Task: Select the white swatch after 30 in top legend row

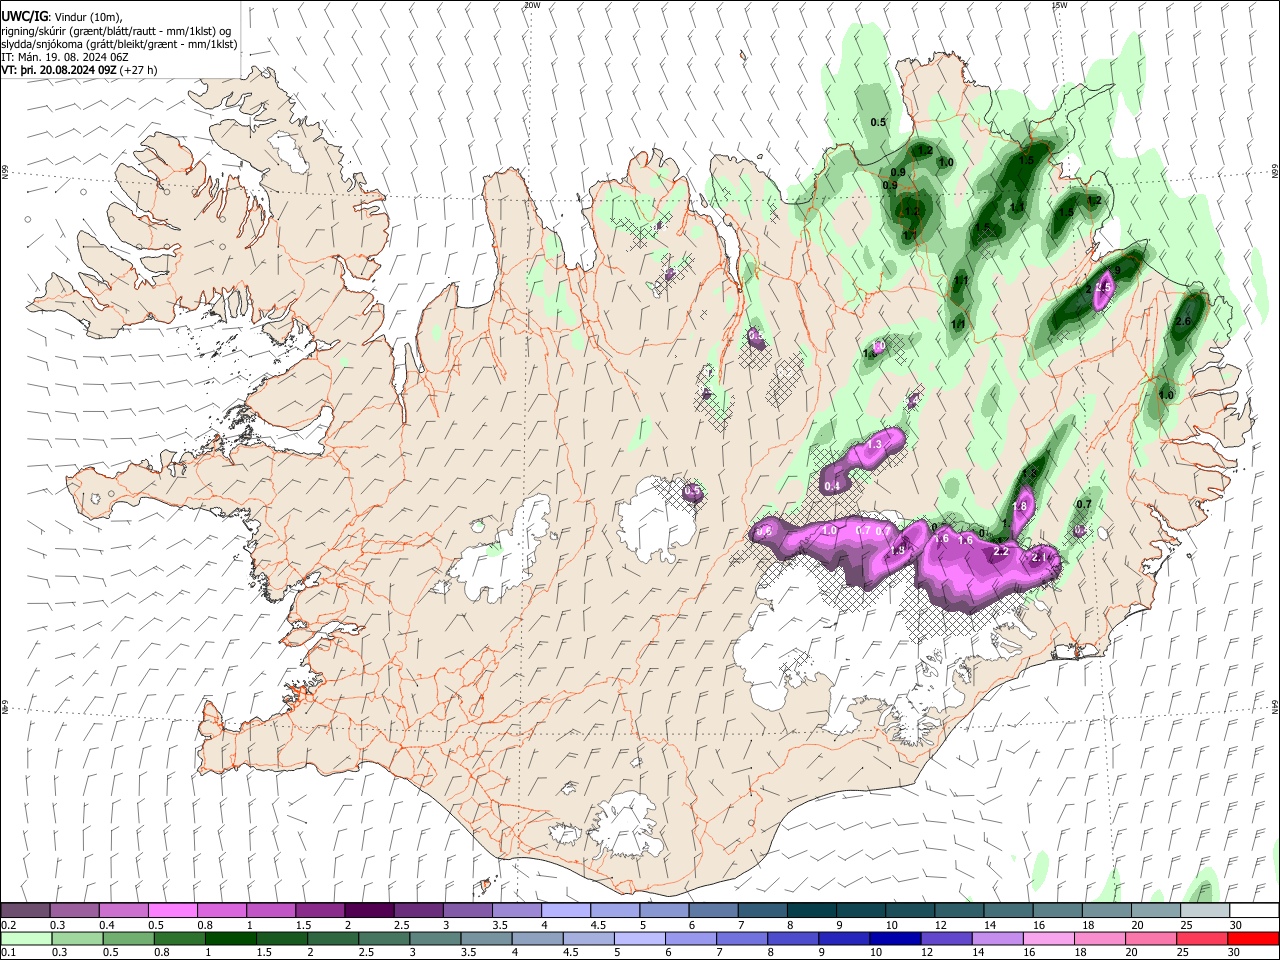Action: click(1254, 910)
